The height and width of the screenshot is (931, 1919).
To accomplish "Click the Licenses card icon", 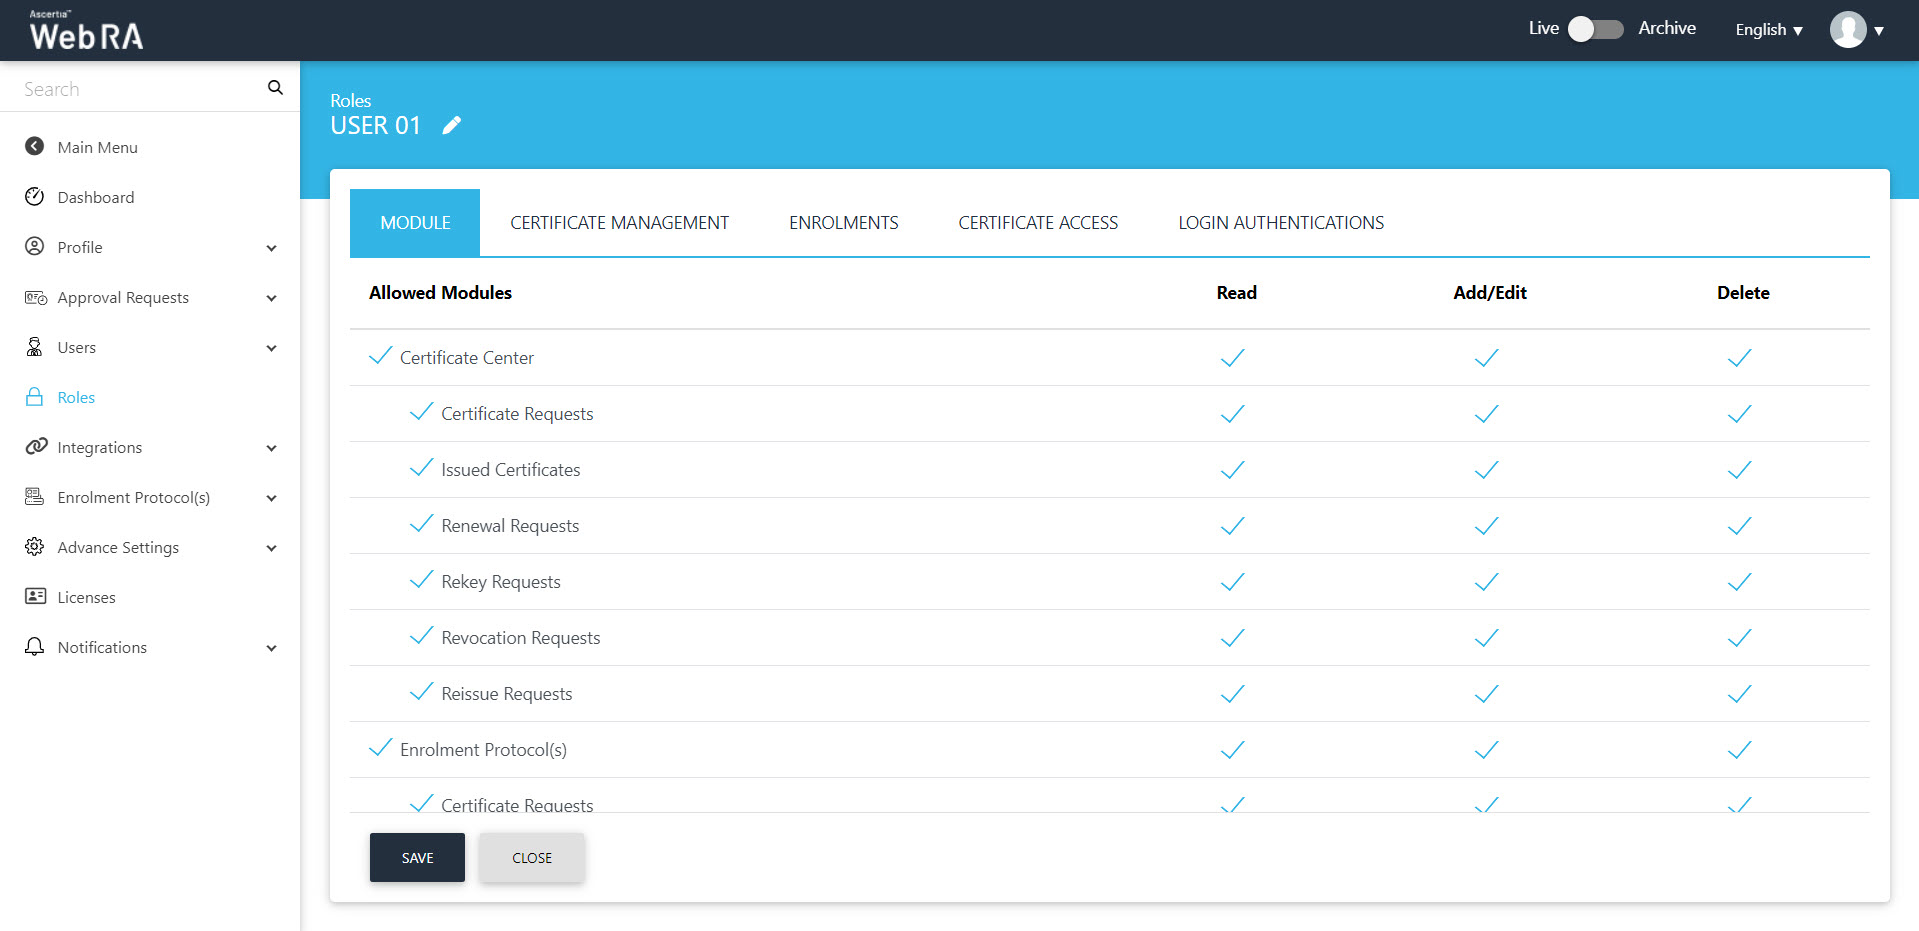I will click(35, 597).
